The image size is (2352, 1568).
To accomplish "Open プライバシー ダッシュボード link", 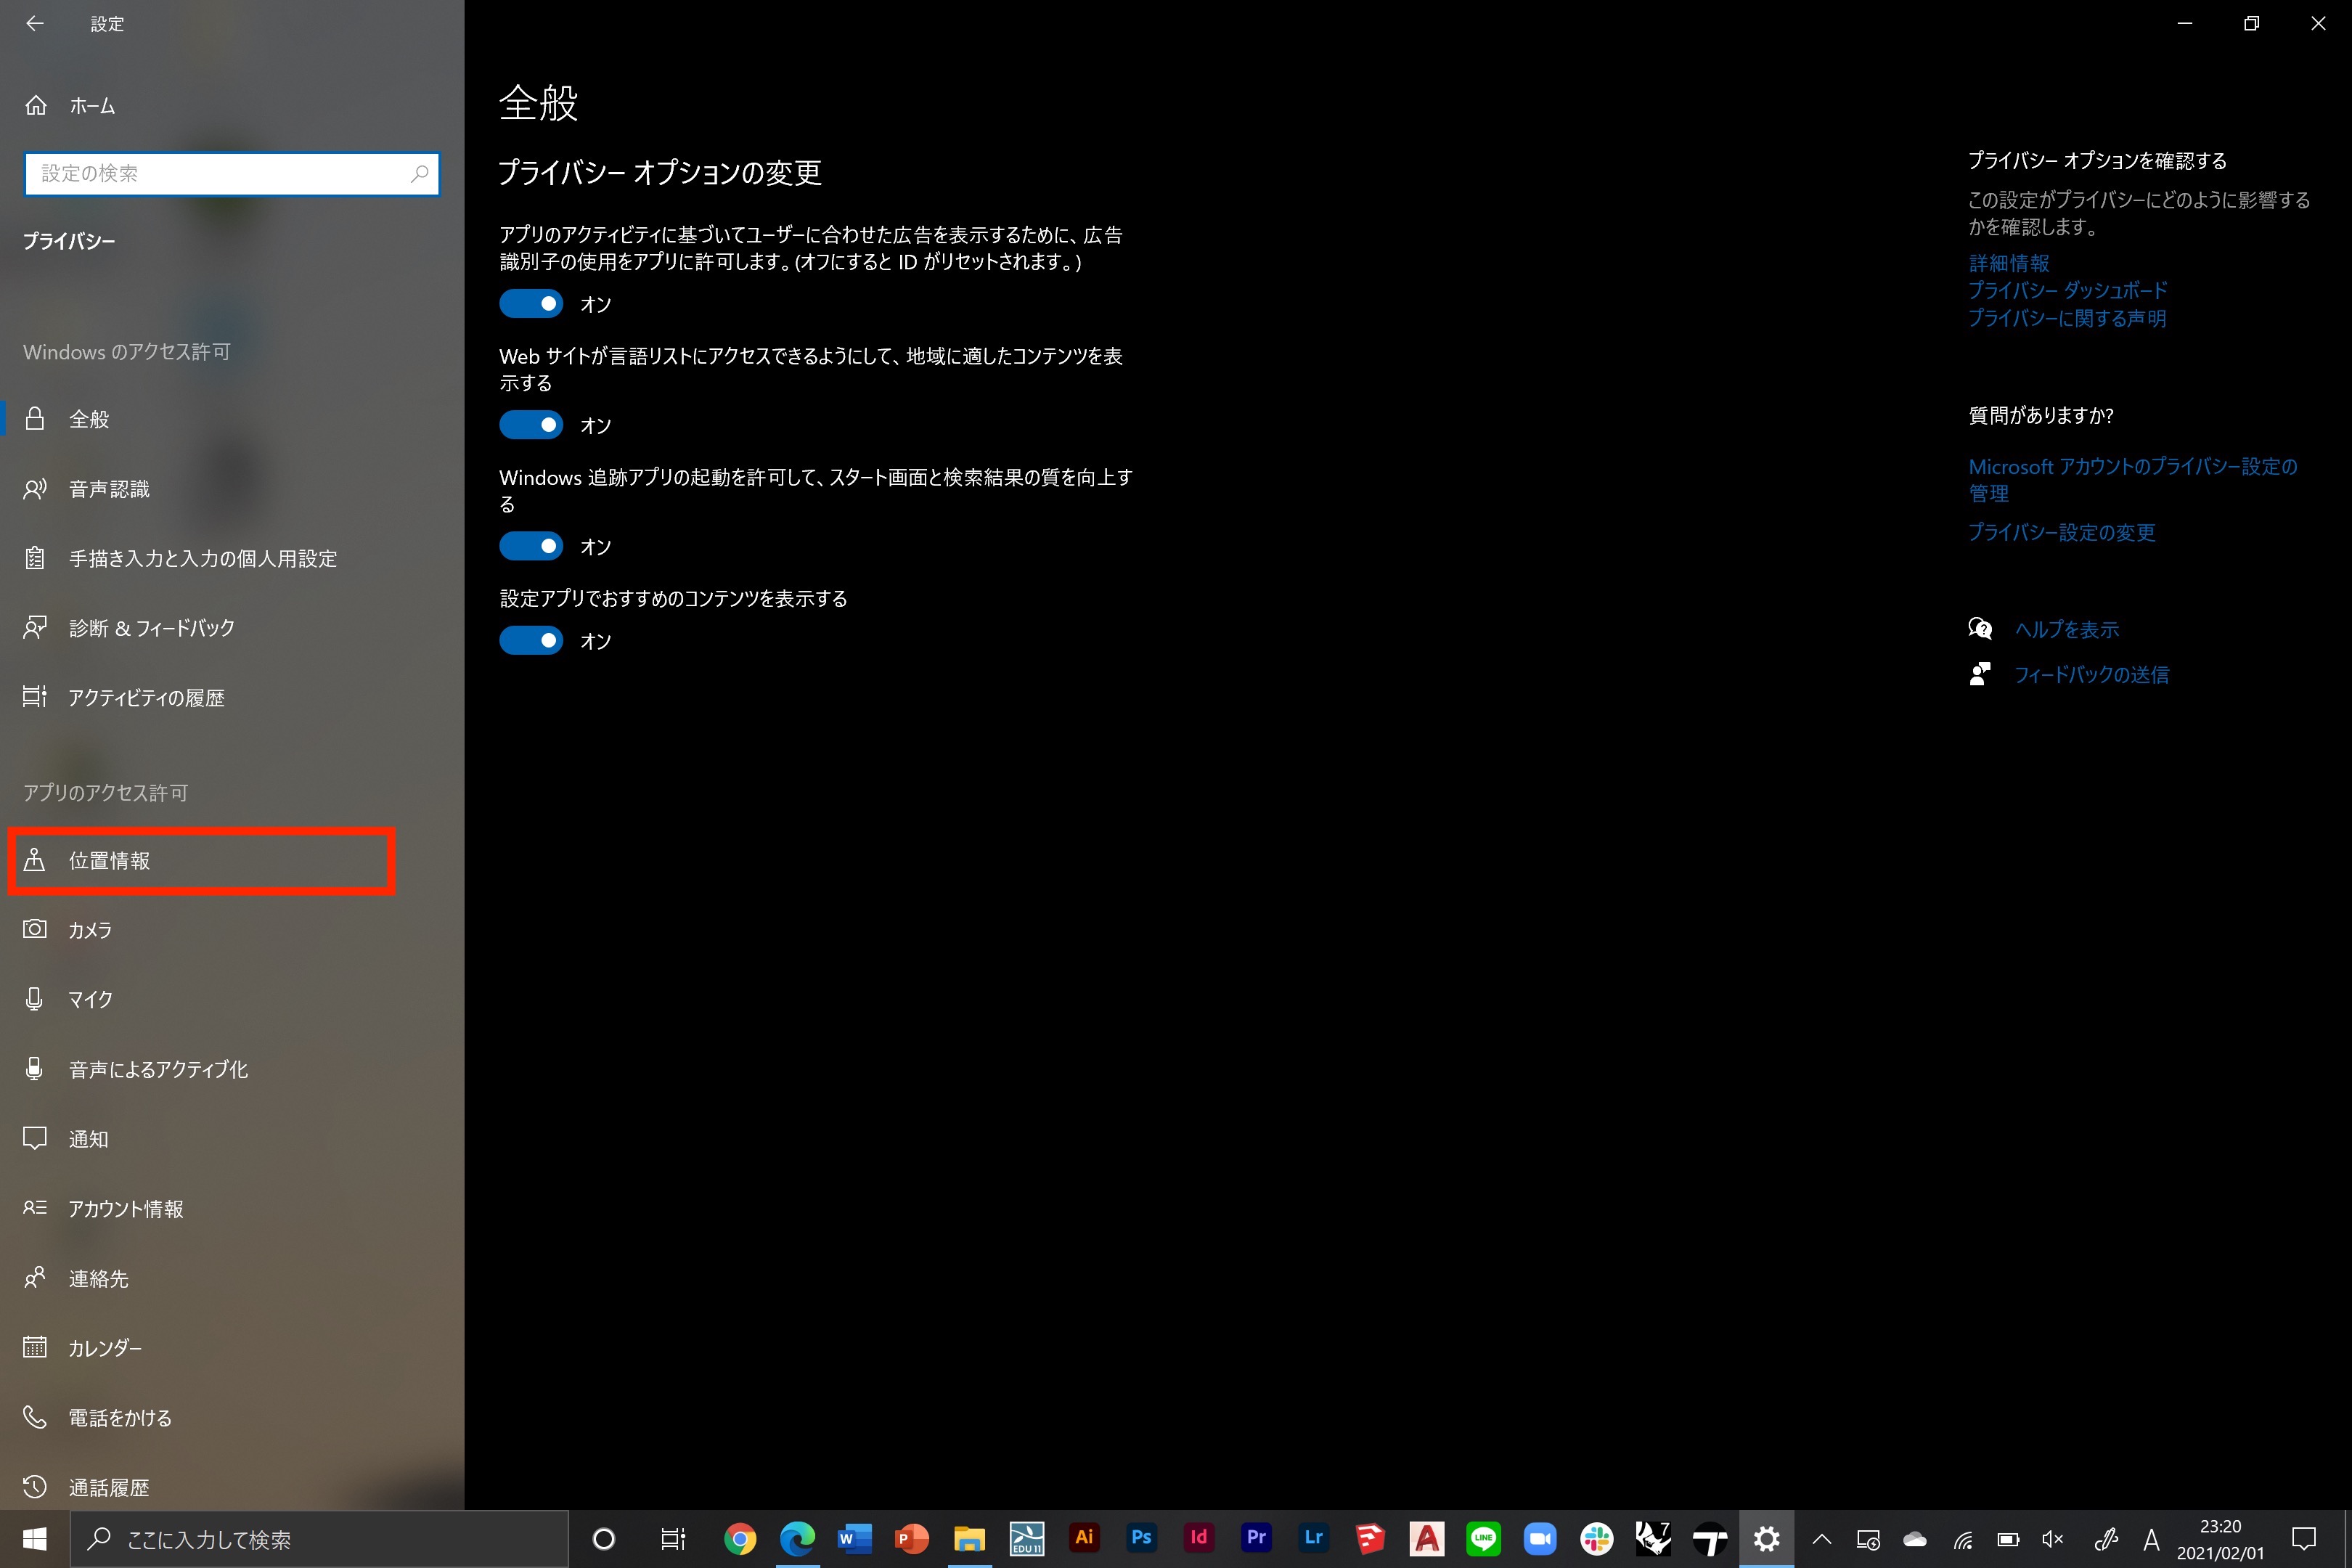I will click(x=2067, y=291).
